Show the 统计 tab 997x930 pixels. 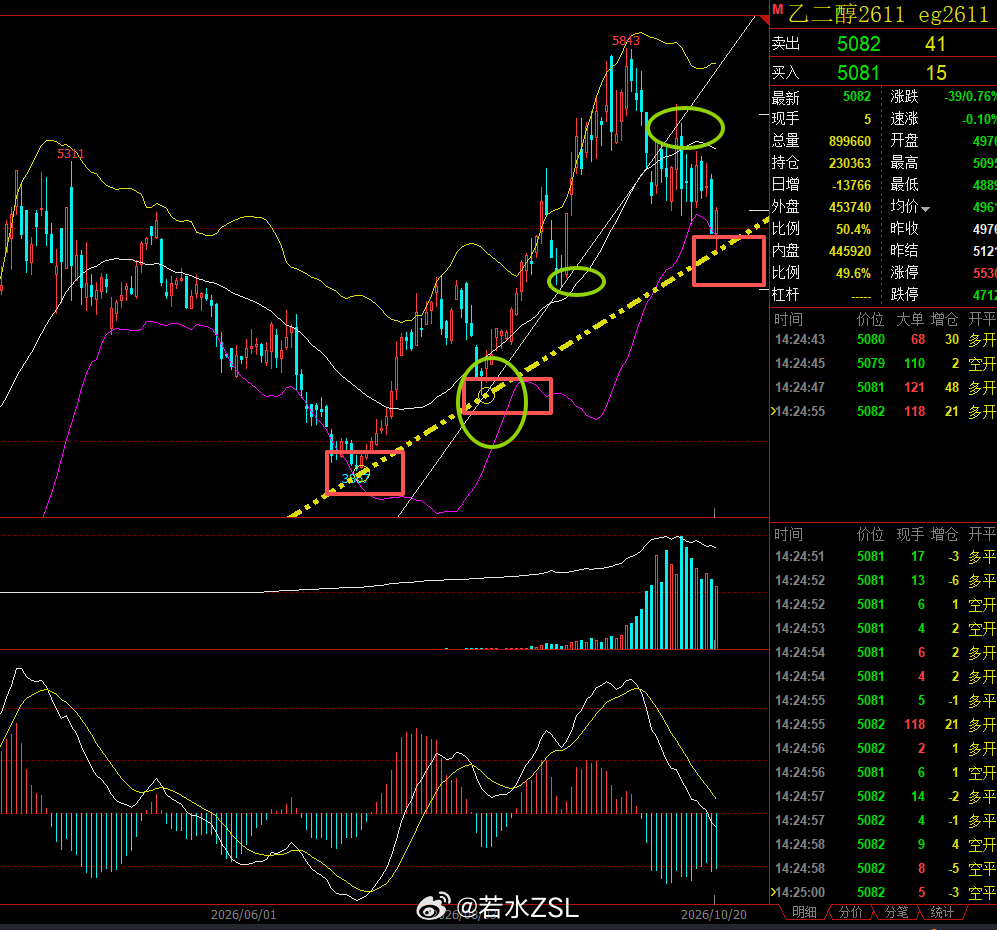coord(942,912)
